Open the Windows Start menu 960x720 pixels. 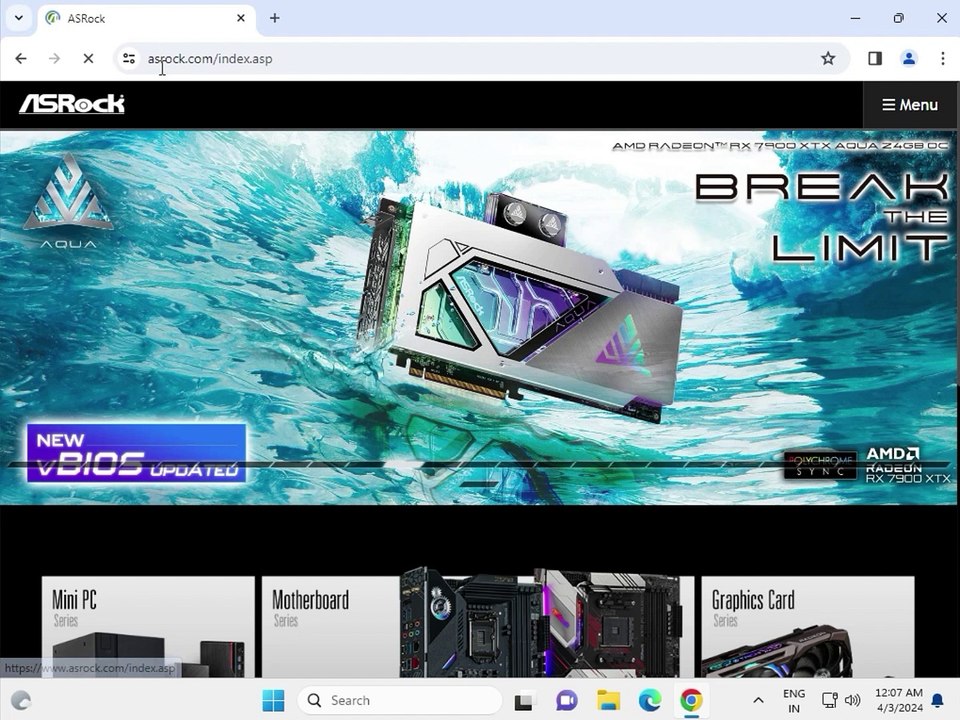coord(273,700)
